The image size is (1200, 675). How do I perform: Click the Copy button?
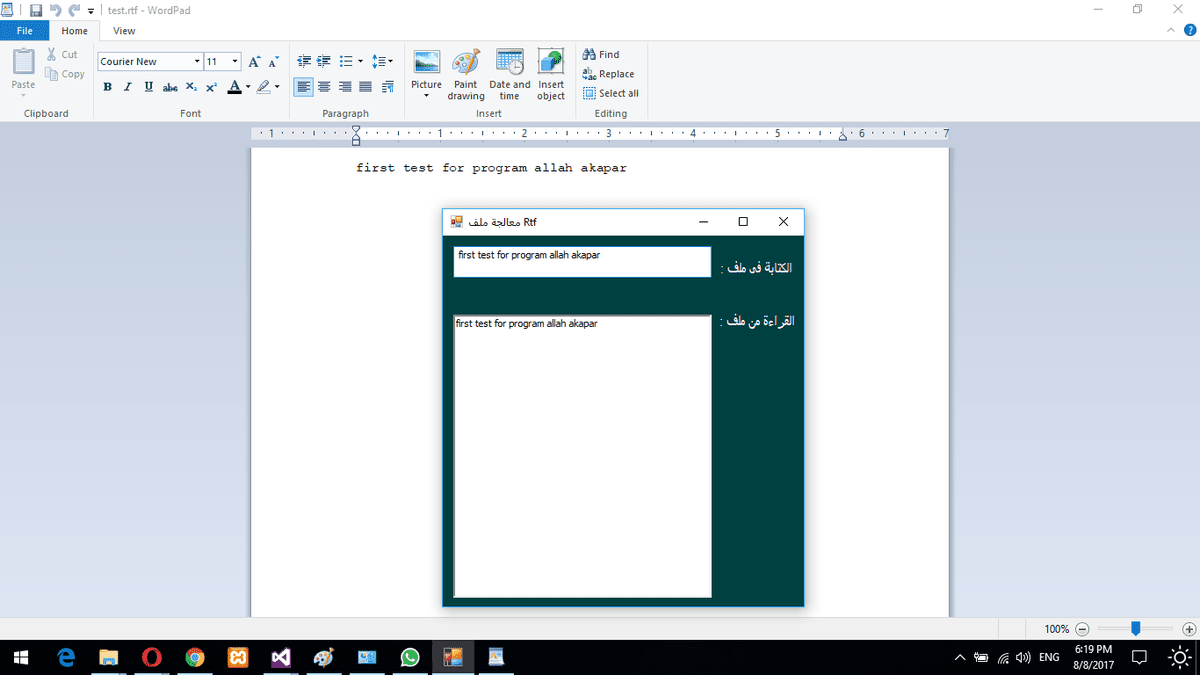[x=65, y=74]
